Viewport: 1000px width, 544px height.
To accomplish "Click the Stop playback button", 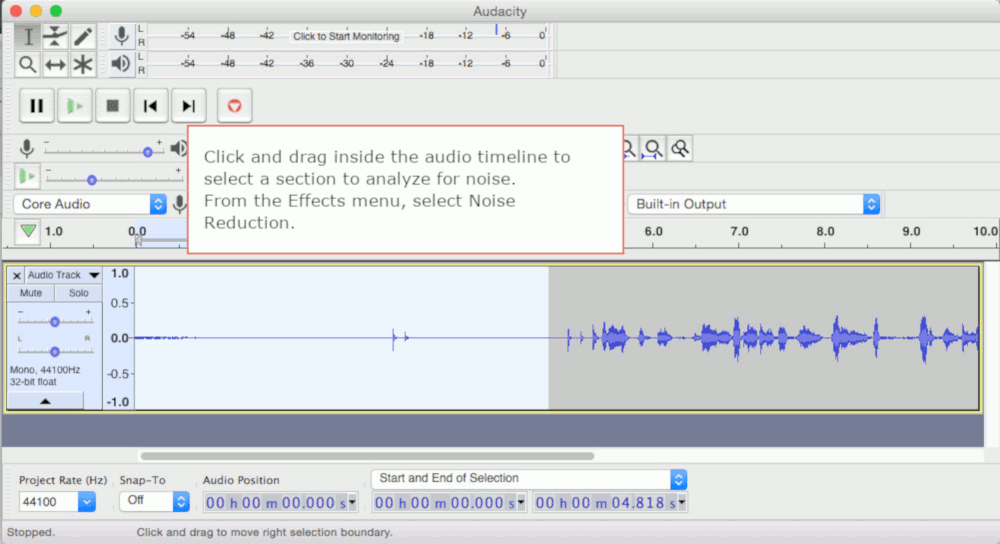I will (x=113, y=105).
